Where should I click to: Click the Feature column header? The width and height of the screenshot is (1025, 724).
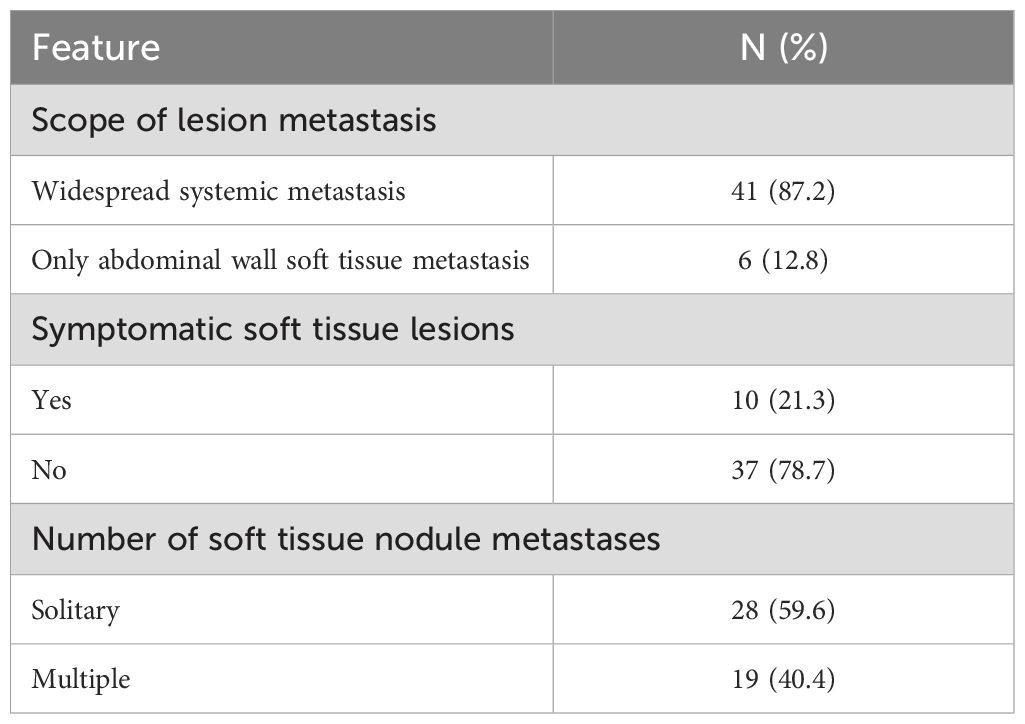[95, 48]
